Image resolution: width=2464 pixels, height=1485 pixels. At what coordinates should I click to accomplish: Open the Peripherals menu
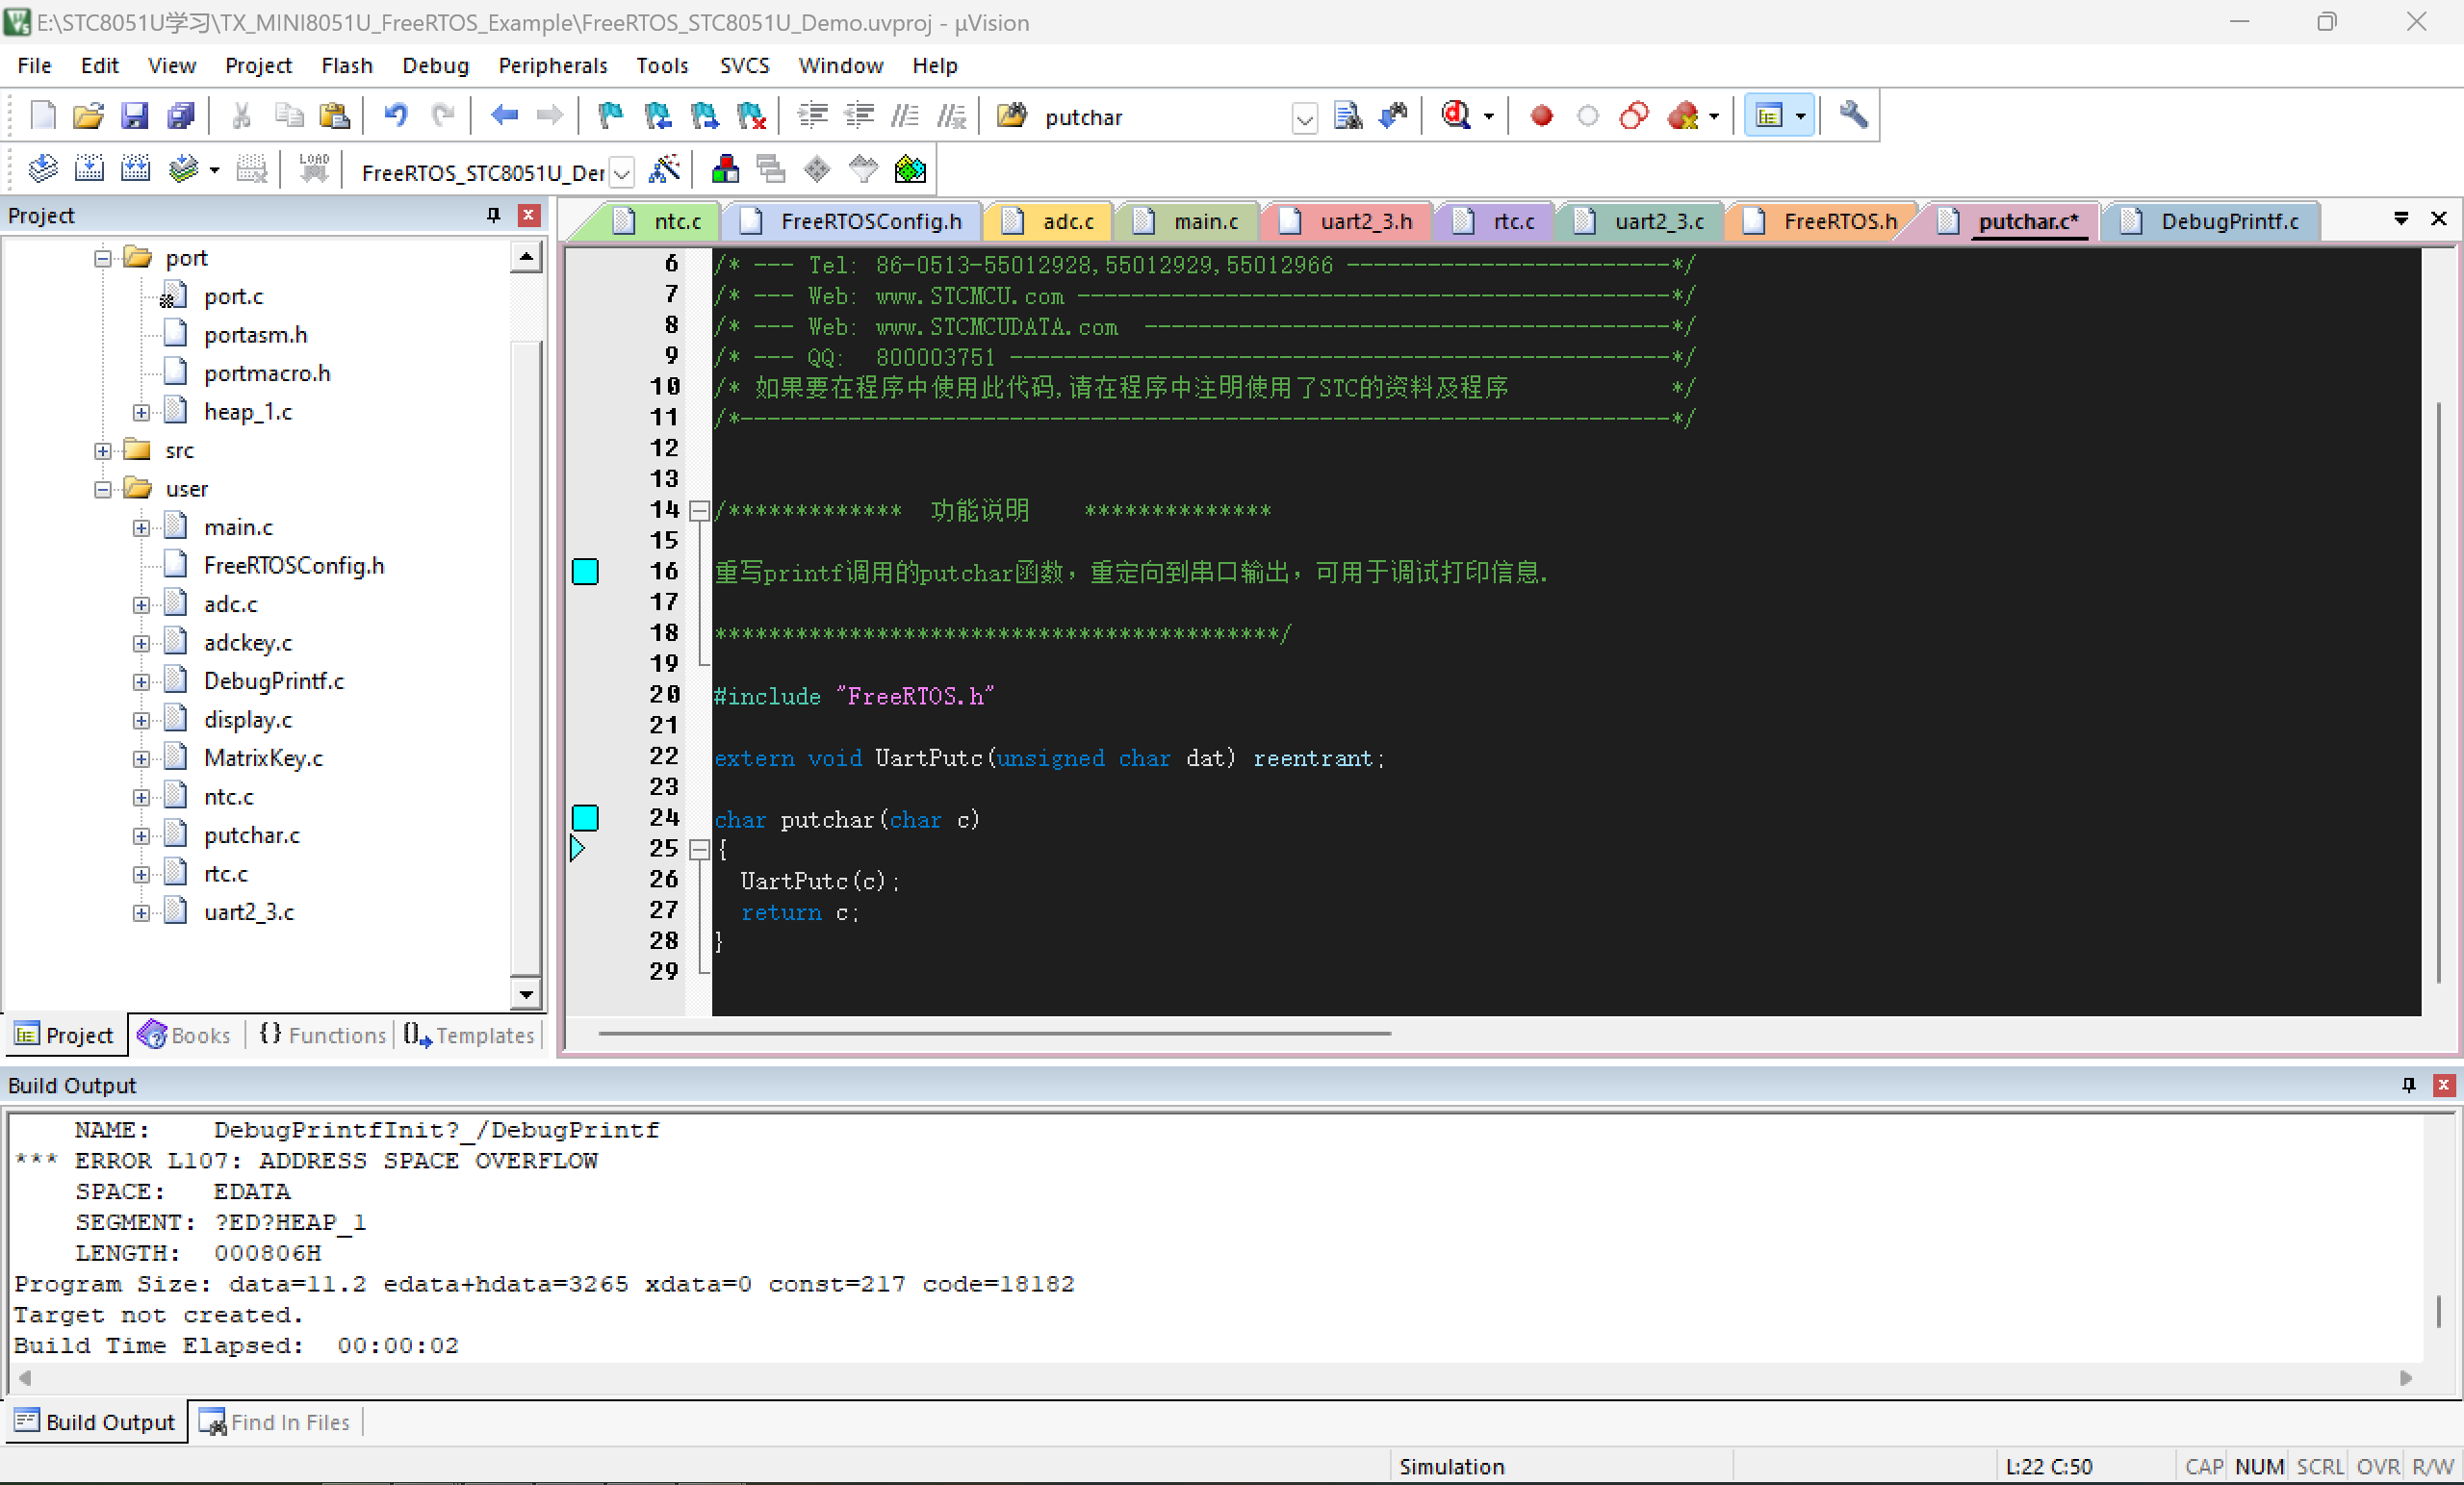(x=552, y=66)
